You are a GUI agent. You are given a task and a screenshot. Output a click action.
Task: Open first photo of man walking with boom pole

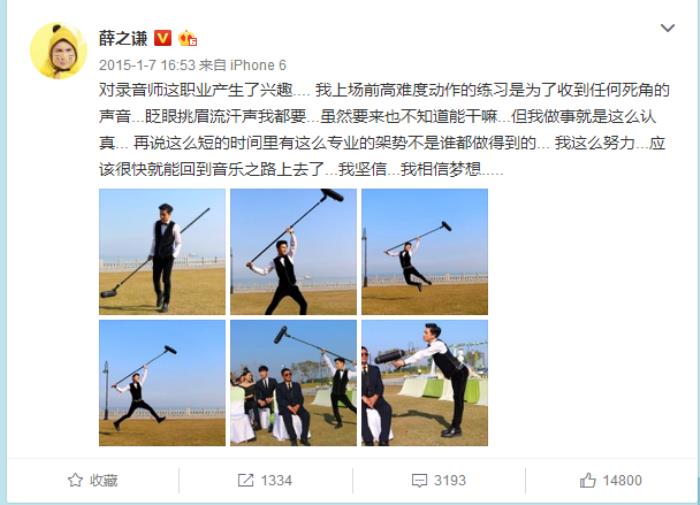point(162,252)
